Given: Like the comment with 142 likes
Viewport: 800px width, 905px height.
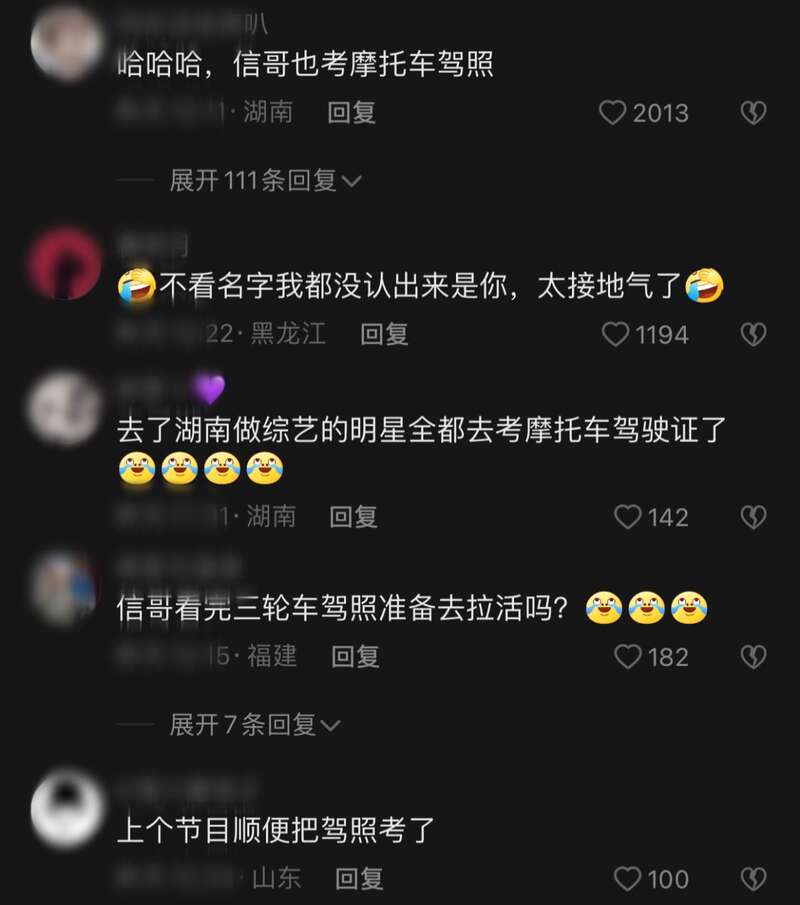Looking at the screenshot, I should 627,517.
